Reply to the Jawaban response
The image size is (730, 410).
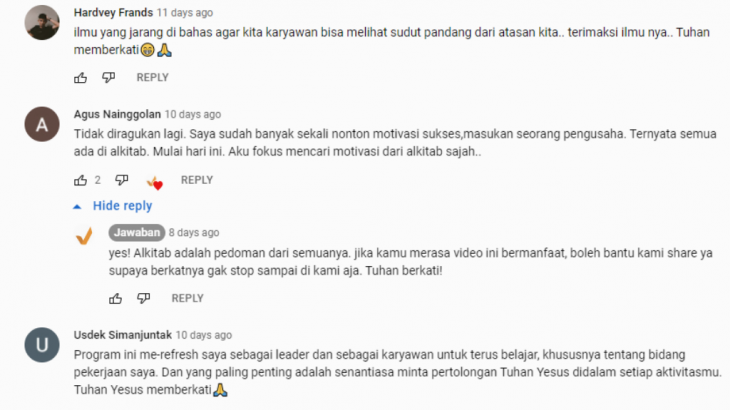coord(187,298)
